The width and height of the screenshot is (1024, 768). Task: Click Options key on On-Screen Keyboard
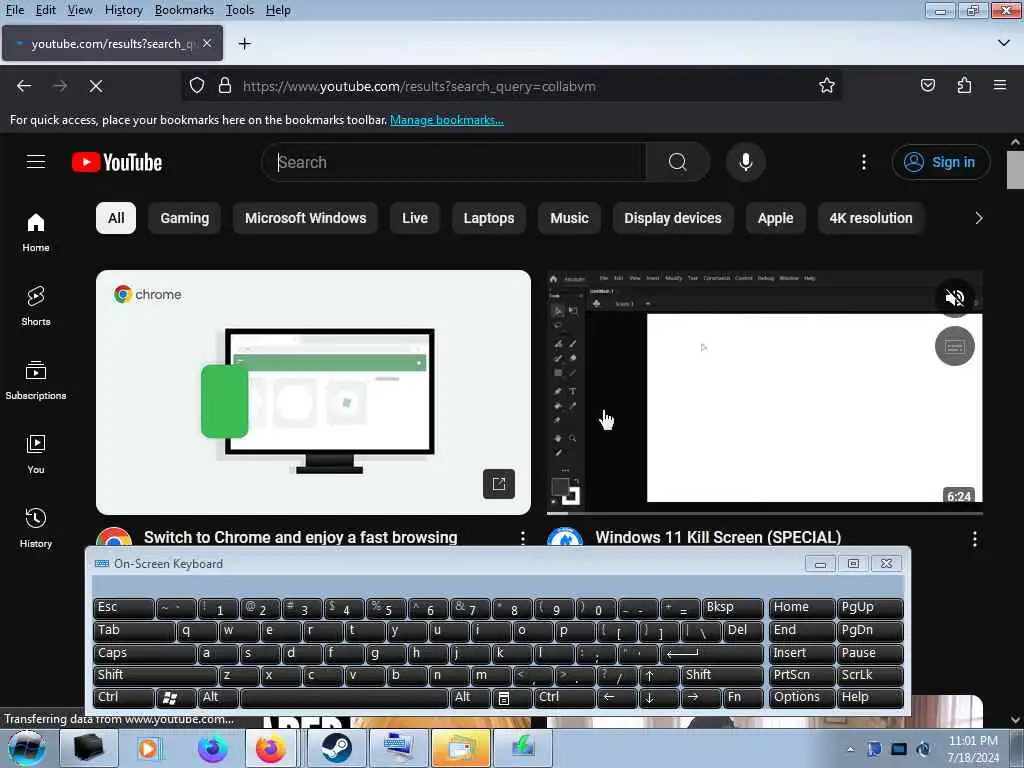802,697
